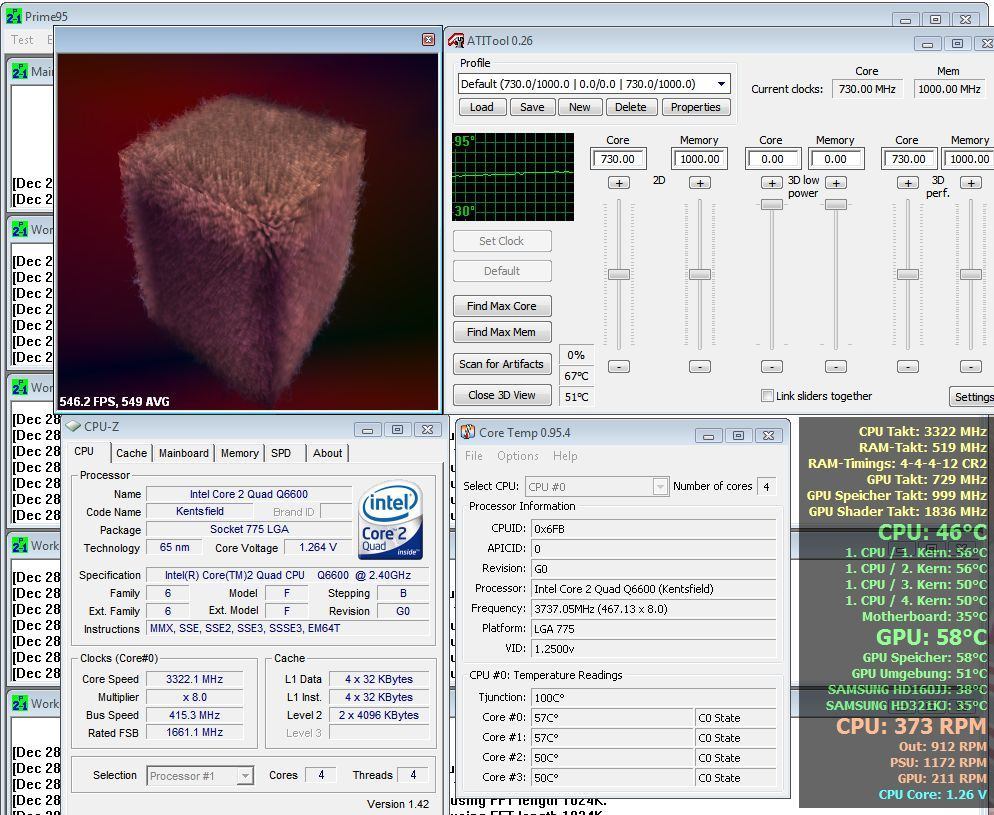Click the Find Max Mem button
Image resolution: width=994 pixels, height=815 pixels.
[x=501, y=332]
